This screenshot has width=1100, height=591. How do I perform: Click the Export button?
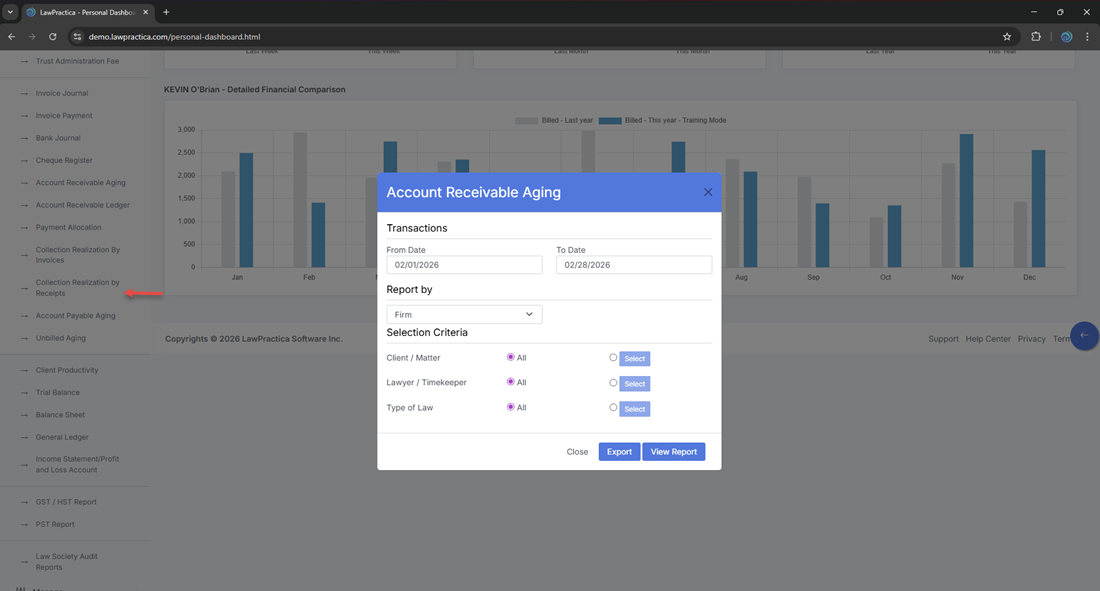pos(619,452)
